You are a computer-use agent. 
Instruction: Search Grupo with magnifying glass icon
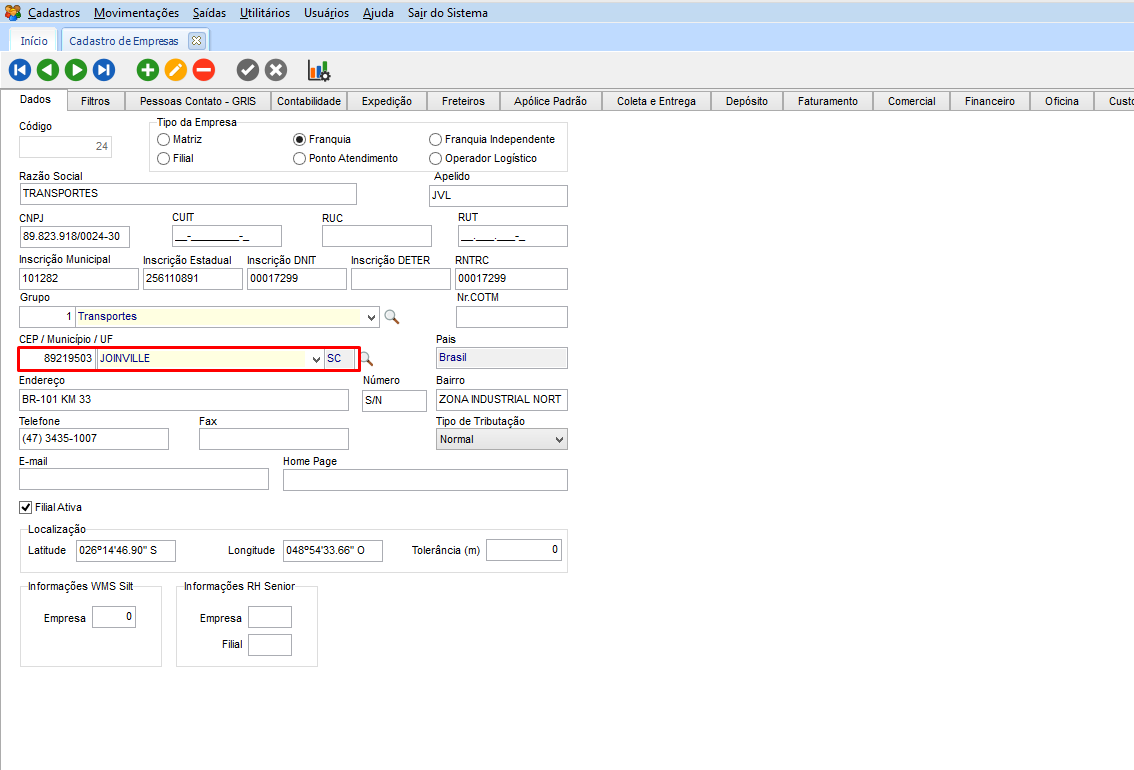tap(392, 317)
